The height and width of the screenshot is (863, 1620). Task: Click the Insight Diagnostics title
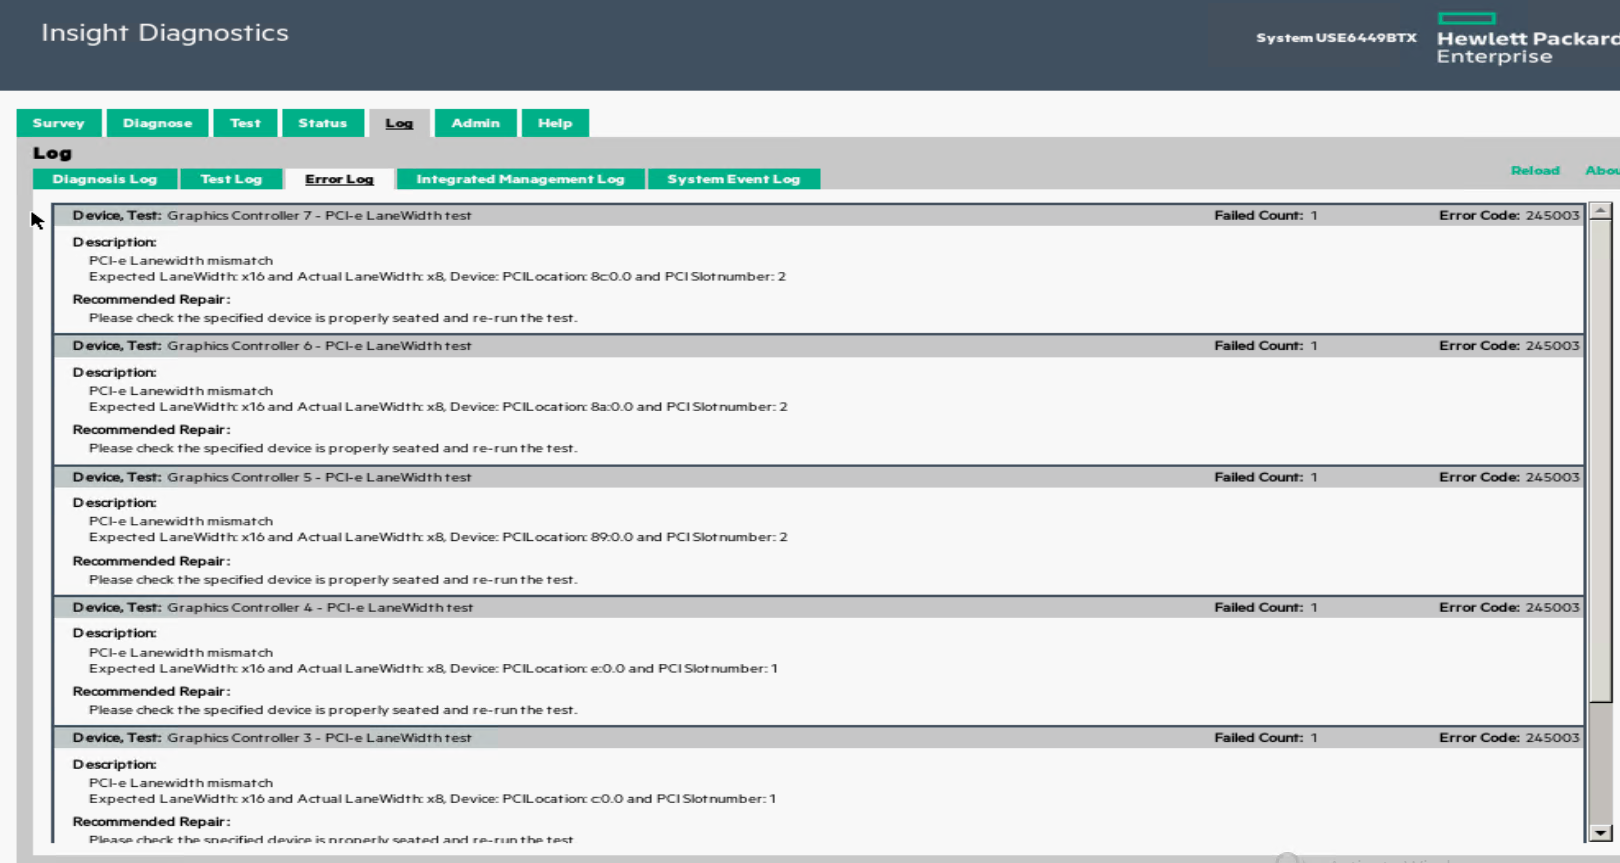click(165, 33)
